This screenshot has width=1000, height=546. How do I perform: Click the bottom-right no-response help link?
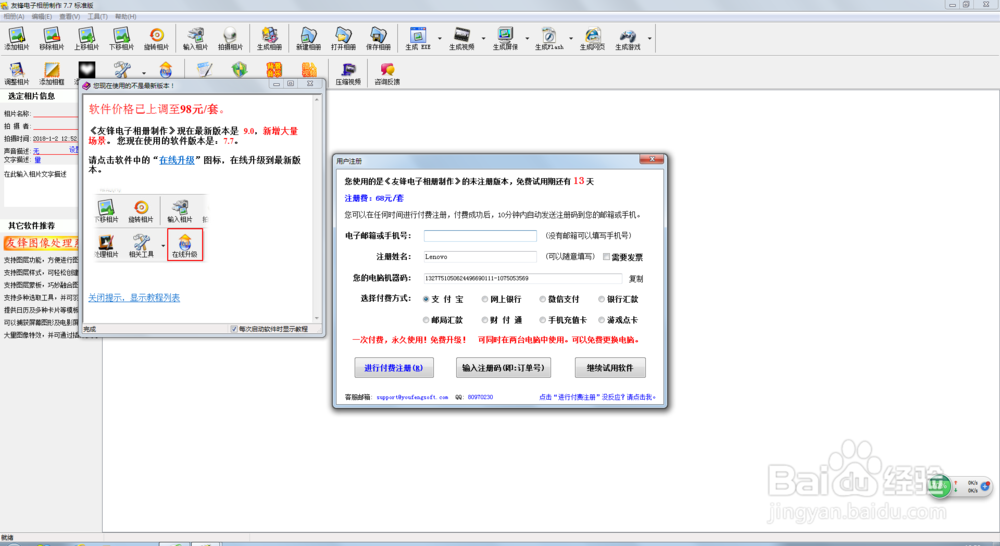pos(597,397)
